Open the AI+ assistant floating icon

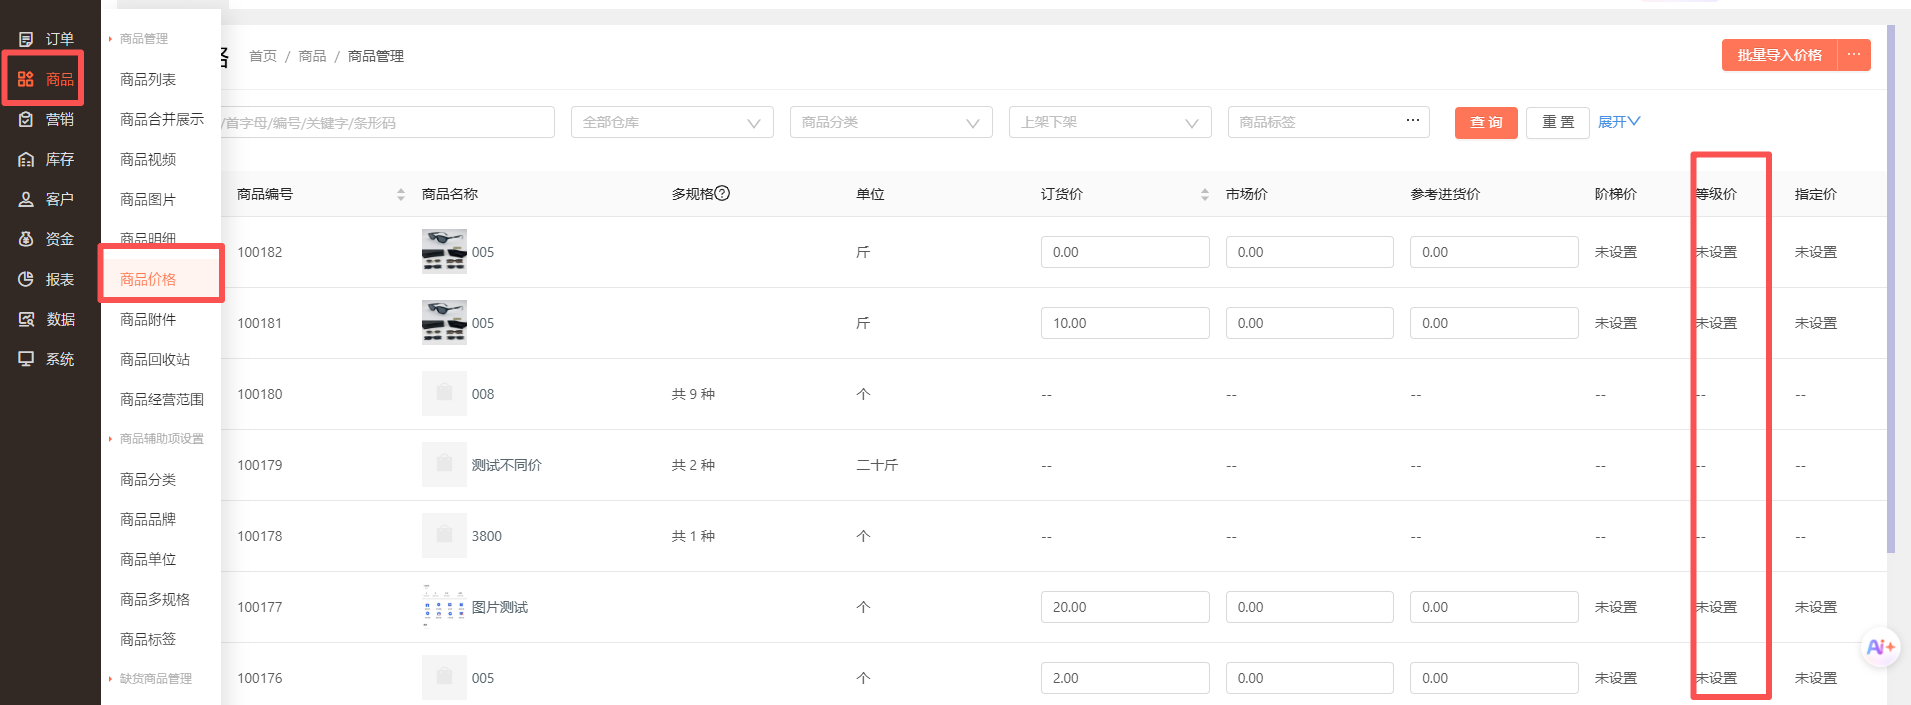coord(1881,647)
